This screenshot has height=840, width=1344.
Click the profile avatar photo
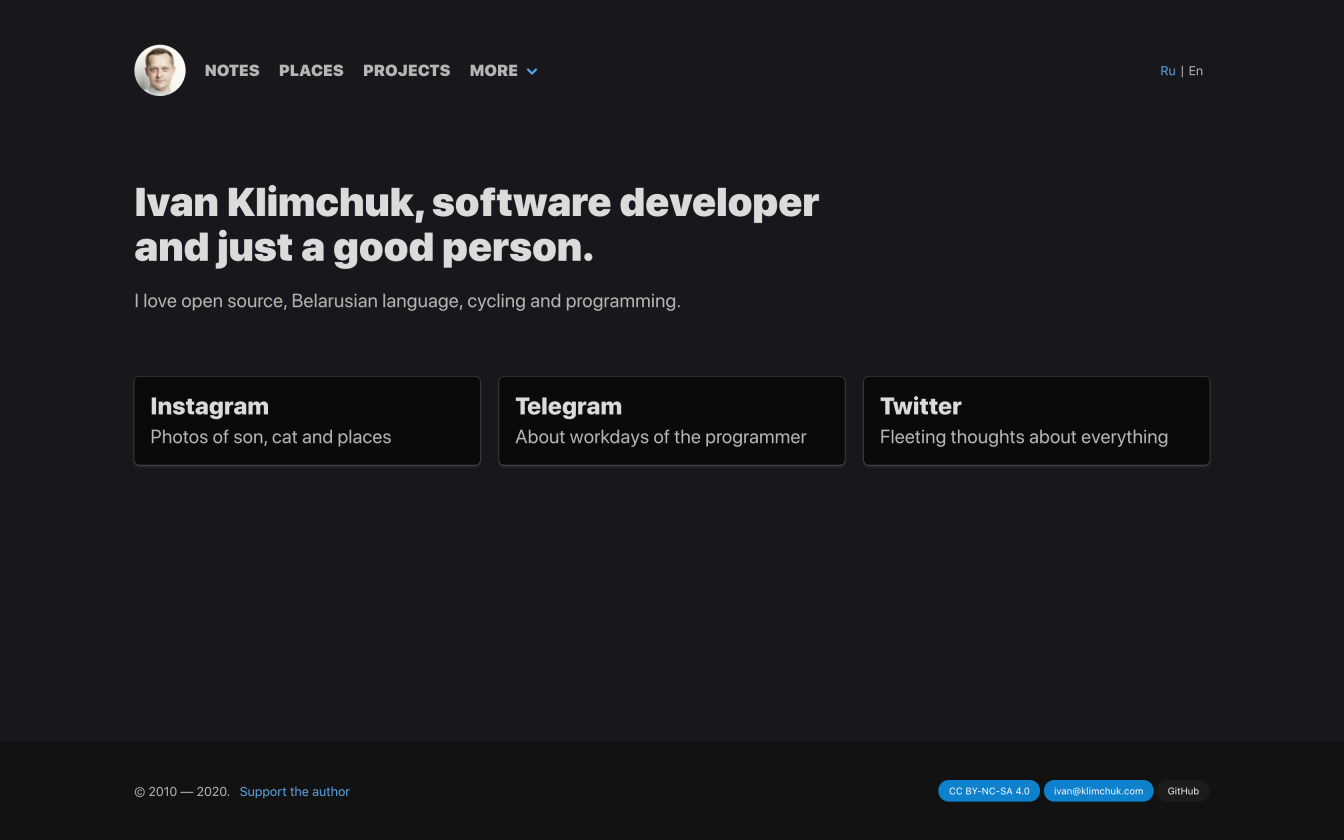159,70
